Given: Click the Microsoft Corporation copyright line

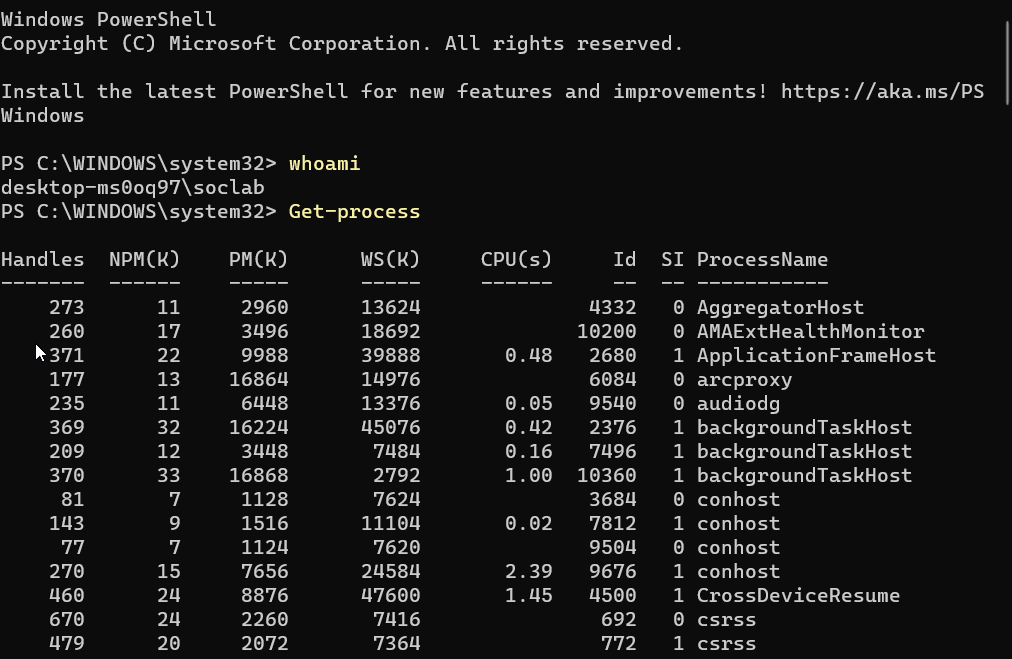Looking at the screenshot, I should 341,43.
